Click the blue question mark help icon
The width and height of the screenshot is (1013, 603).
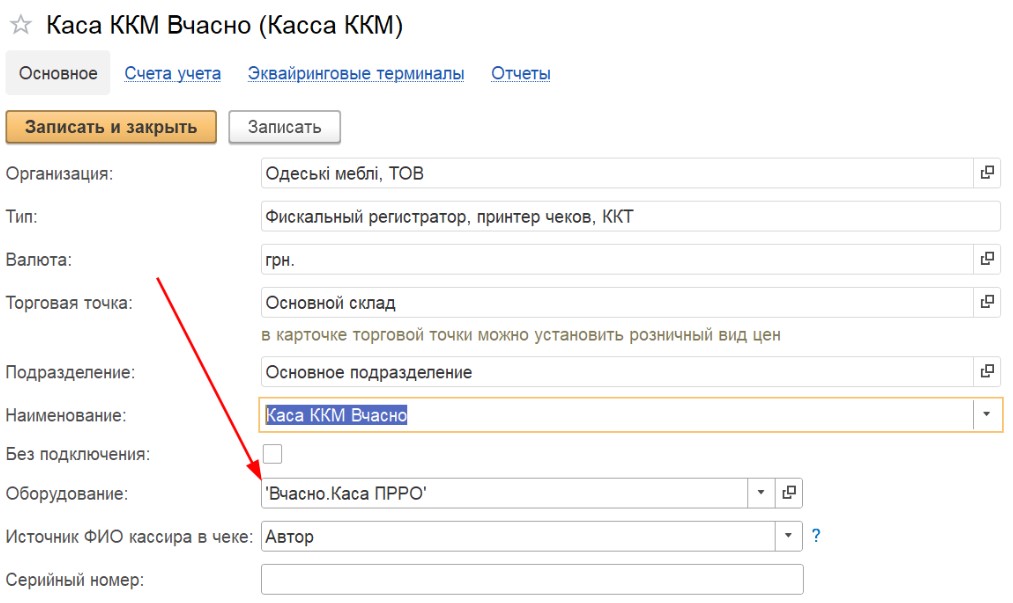(816, 536)
